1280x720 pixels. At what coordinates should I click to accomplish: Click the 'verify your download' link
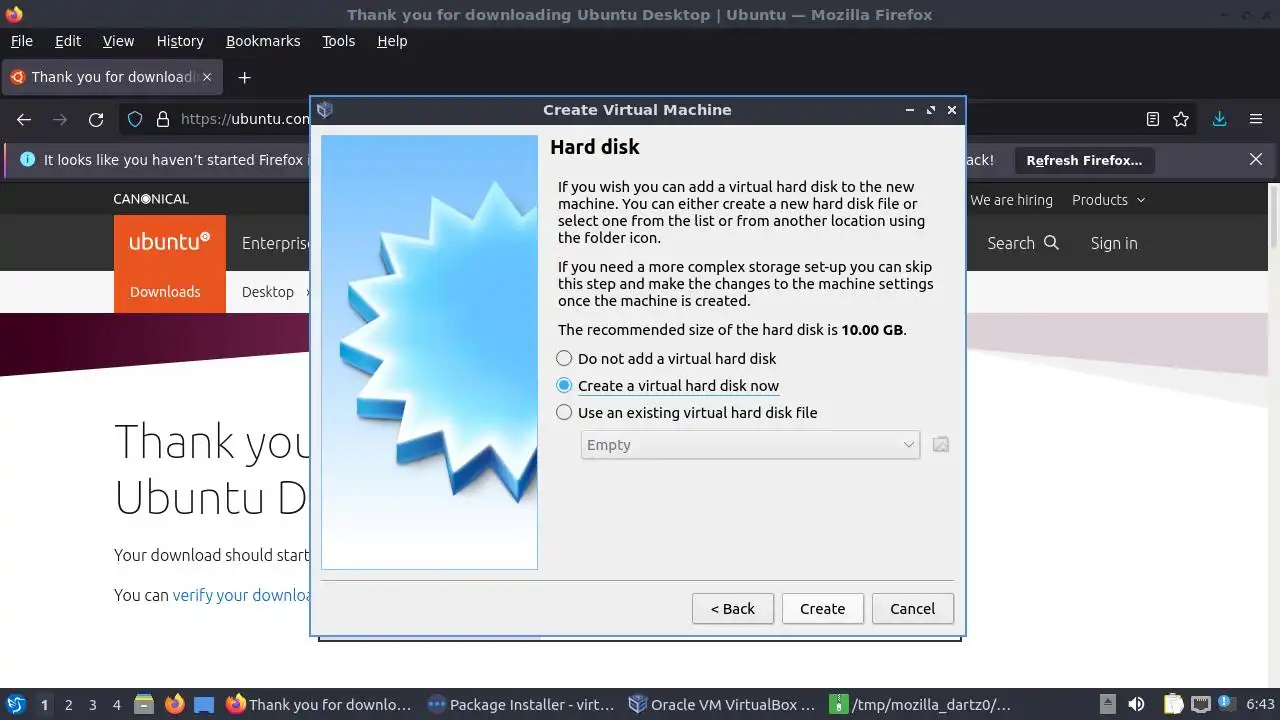coord(242,595)
